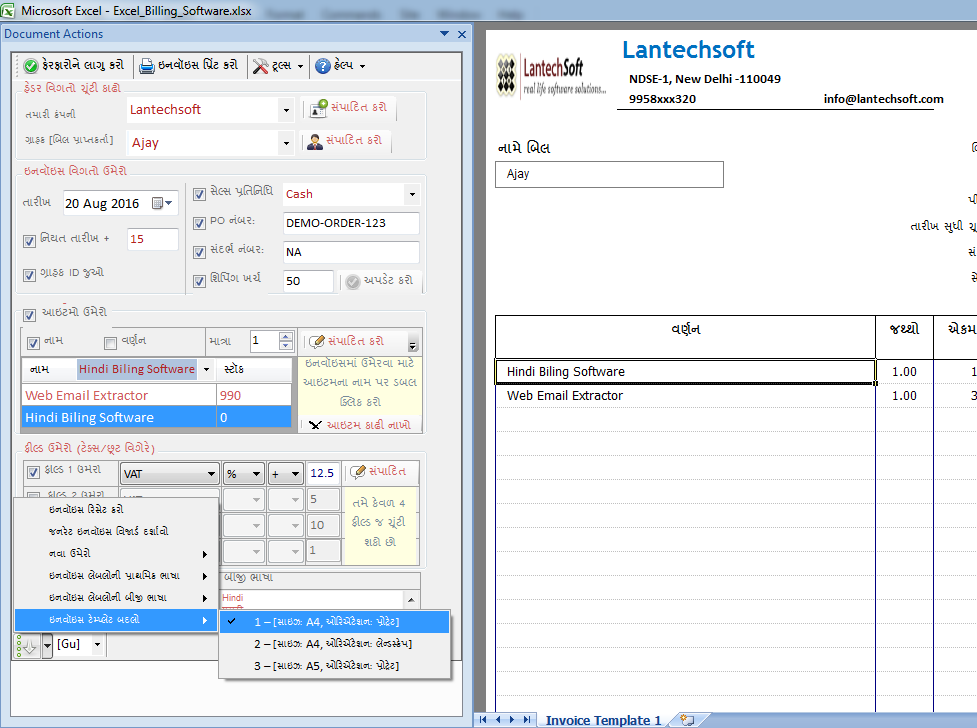Image resolution: width=977 pixels, height=728 pixels.
Task: Toggle the add items section checkbox
Action: [29, 315]
